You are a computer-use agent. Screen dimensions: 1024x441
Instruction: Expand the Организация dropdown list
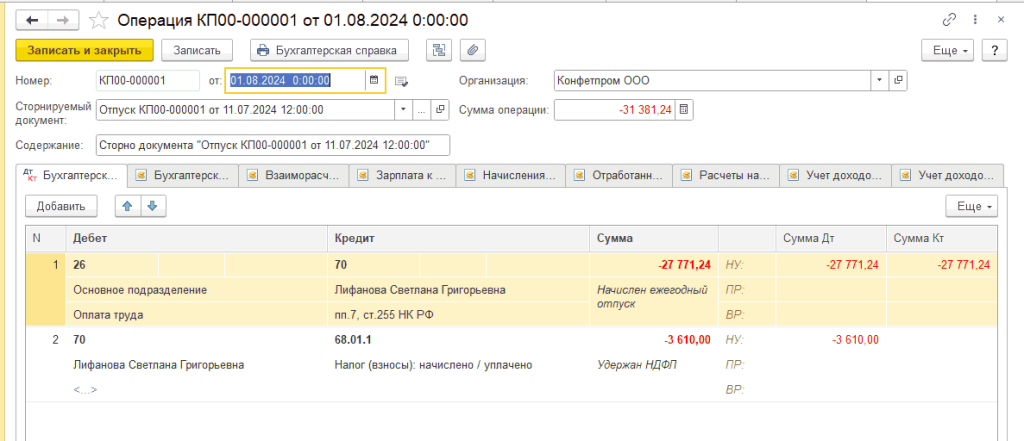(878, 81)
